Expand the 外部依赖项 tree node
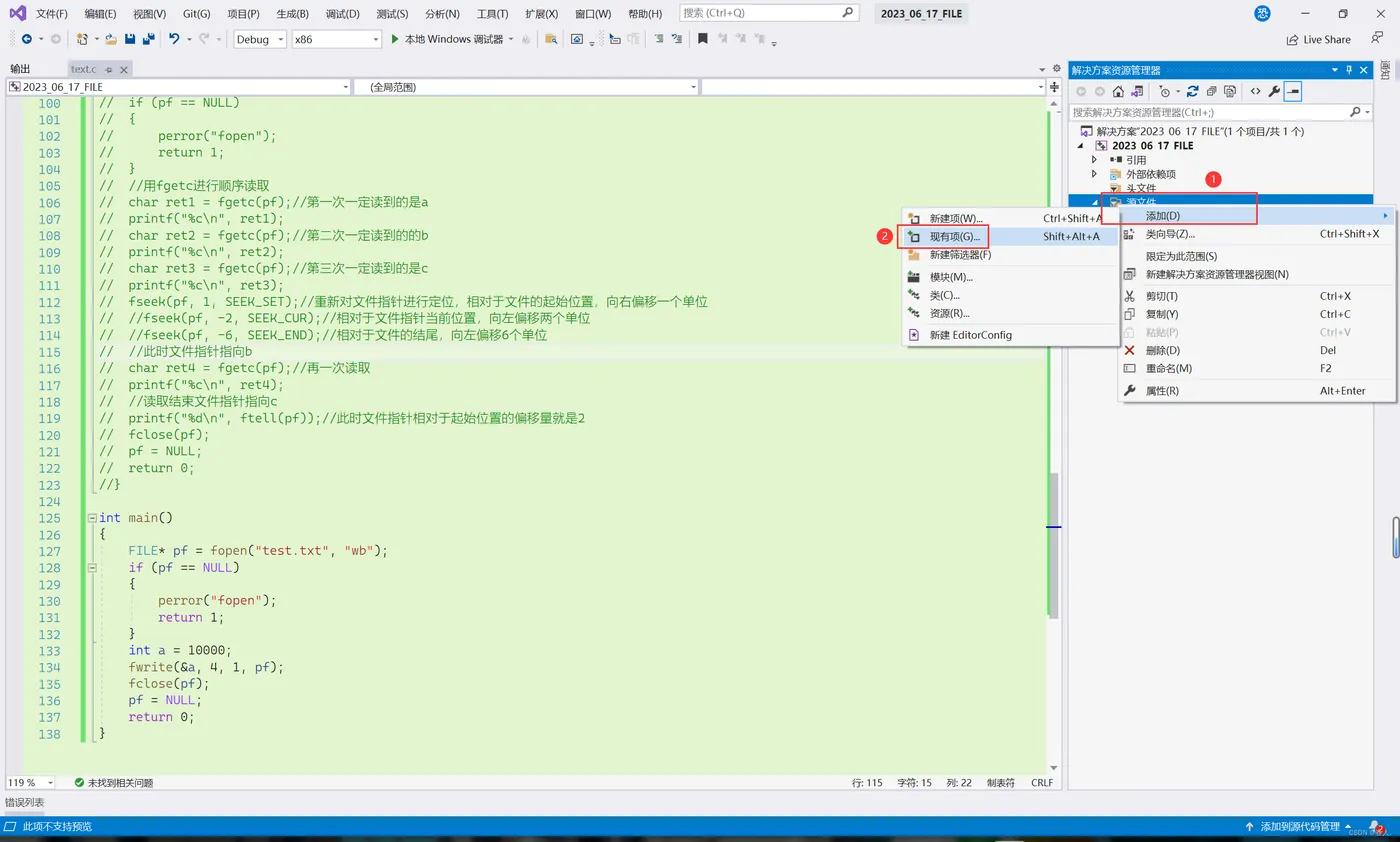The height and width of the screenshot is (842, 1400). point(1094,174)
